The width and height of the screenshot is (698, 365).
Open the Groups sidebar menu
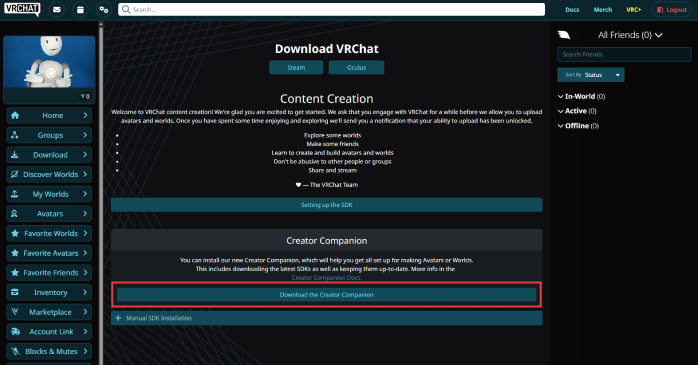[x=49, y=135]
